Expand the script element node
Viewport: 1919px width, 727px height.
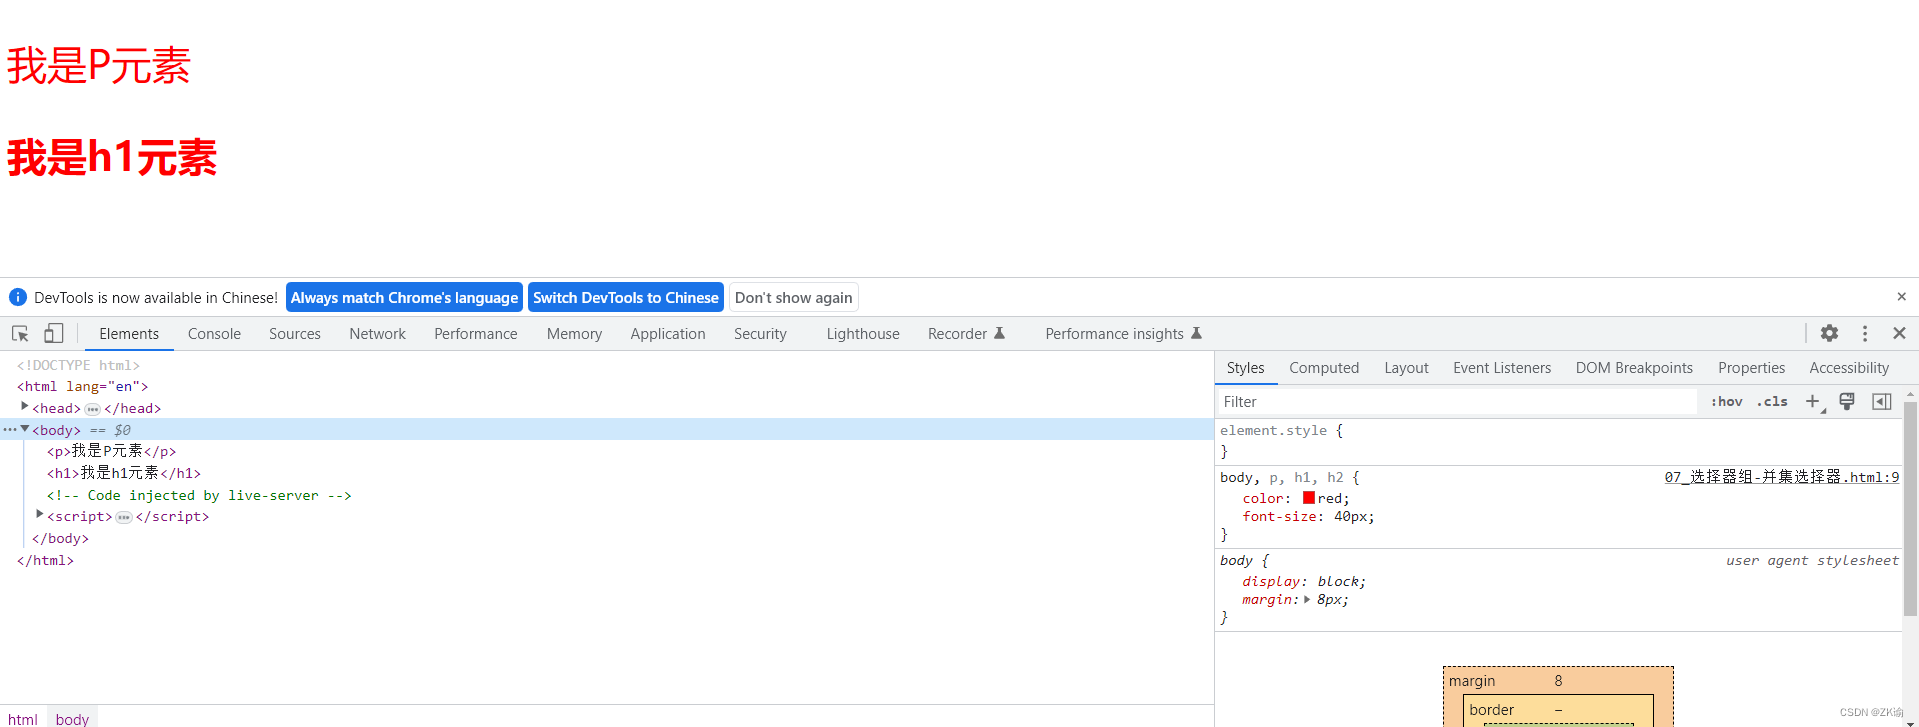(x=40, y=515)
